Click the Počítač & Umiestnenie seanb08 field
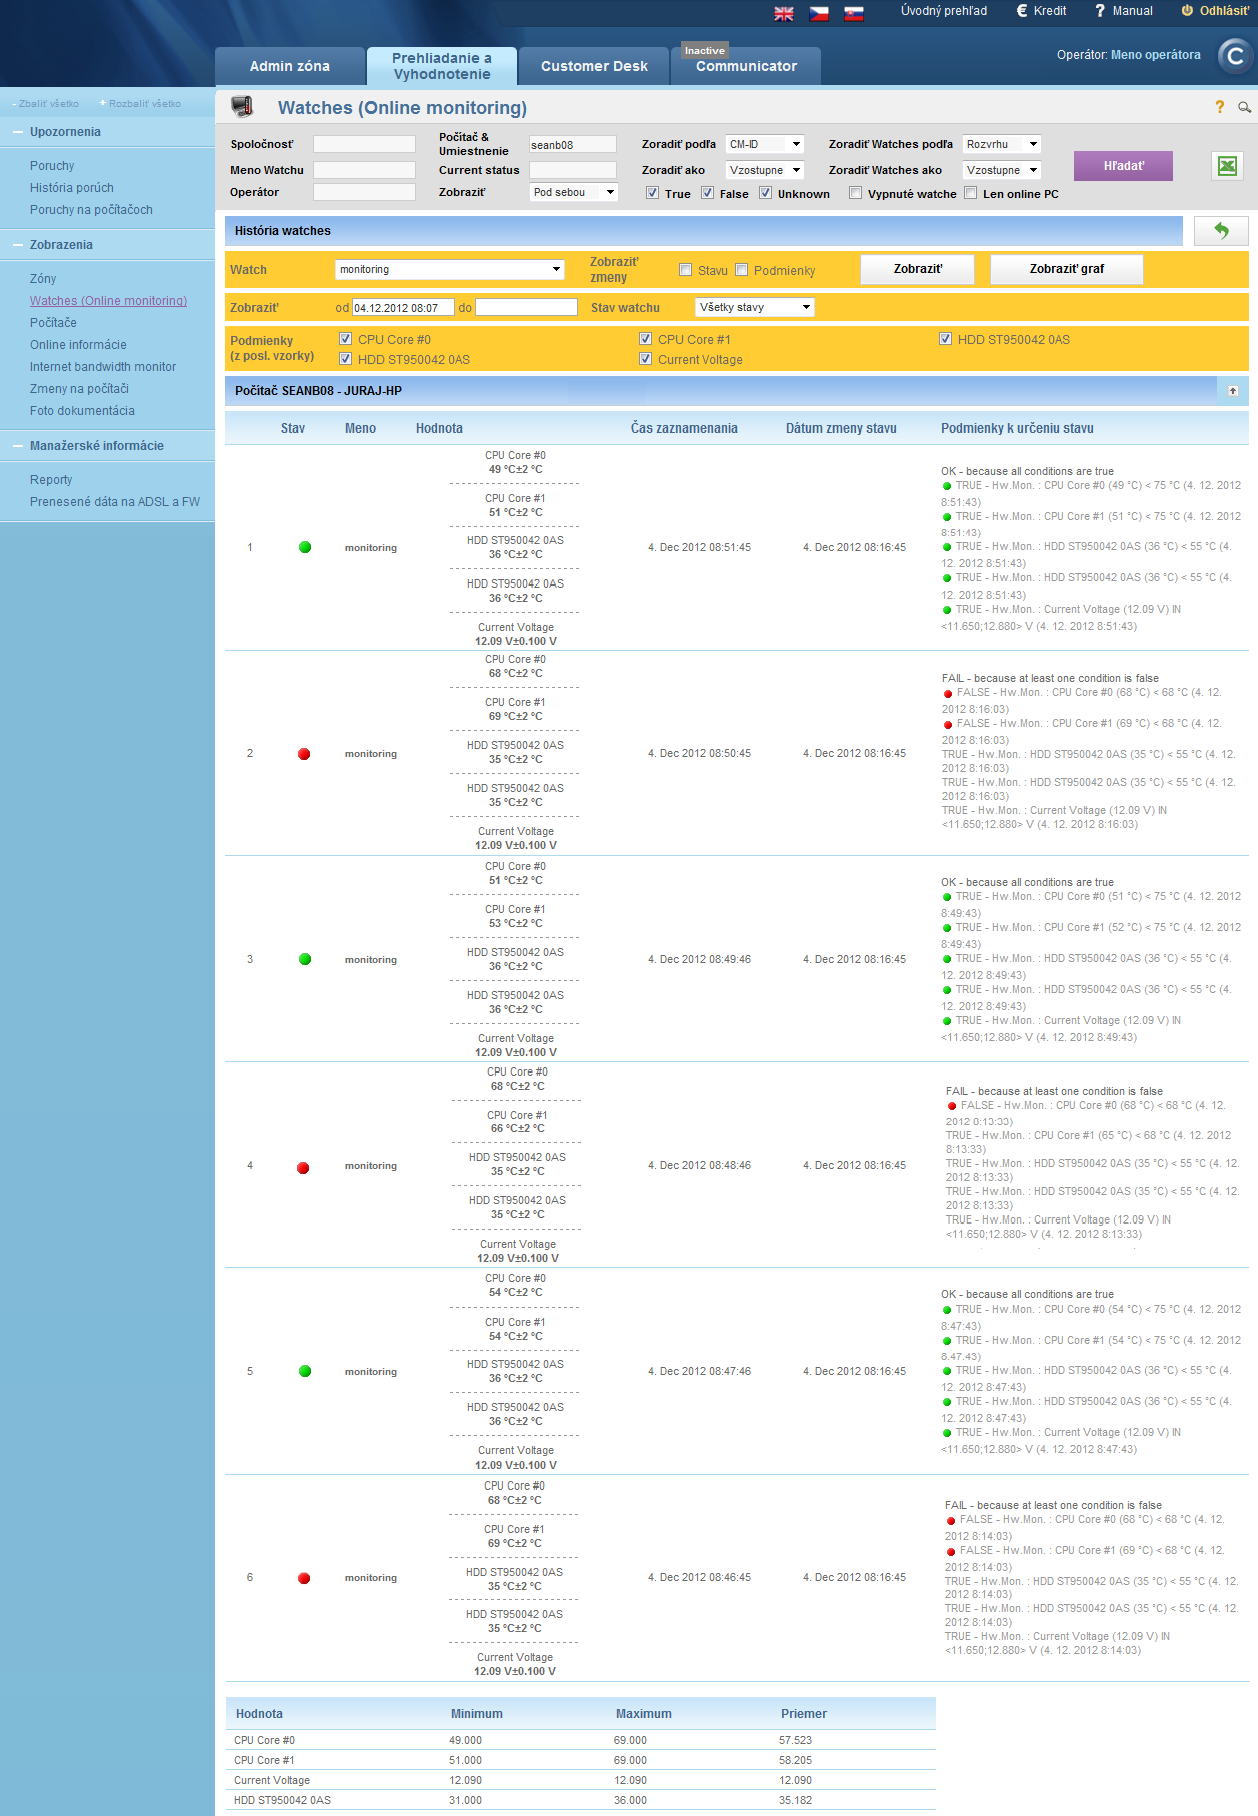This screenshot has height=1816, width=1258. [x=573, y=144]
